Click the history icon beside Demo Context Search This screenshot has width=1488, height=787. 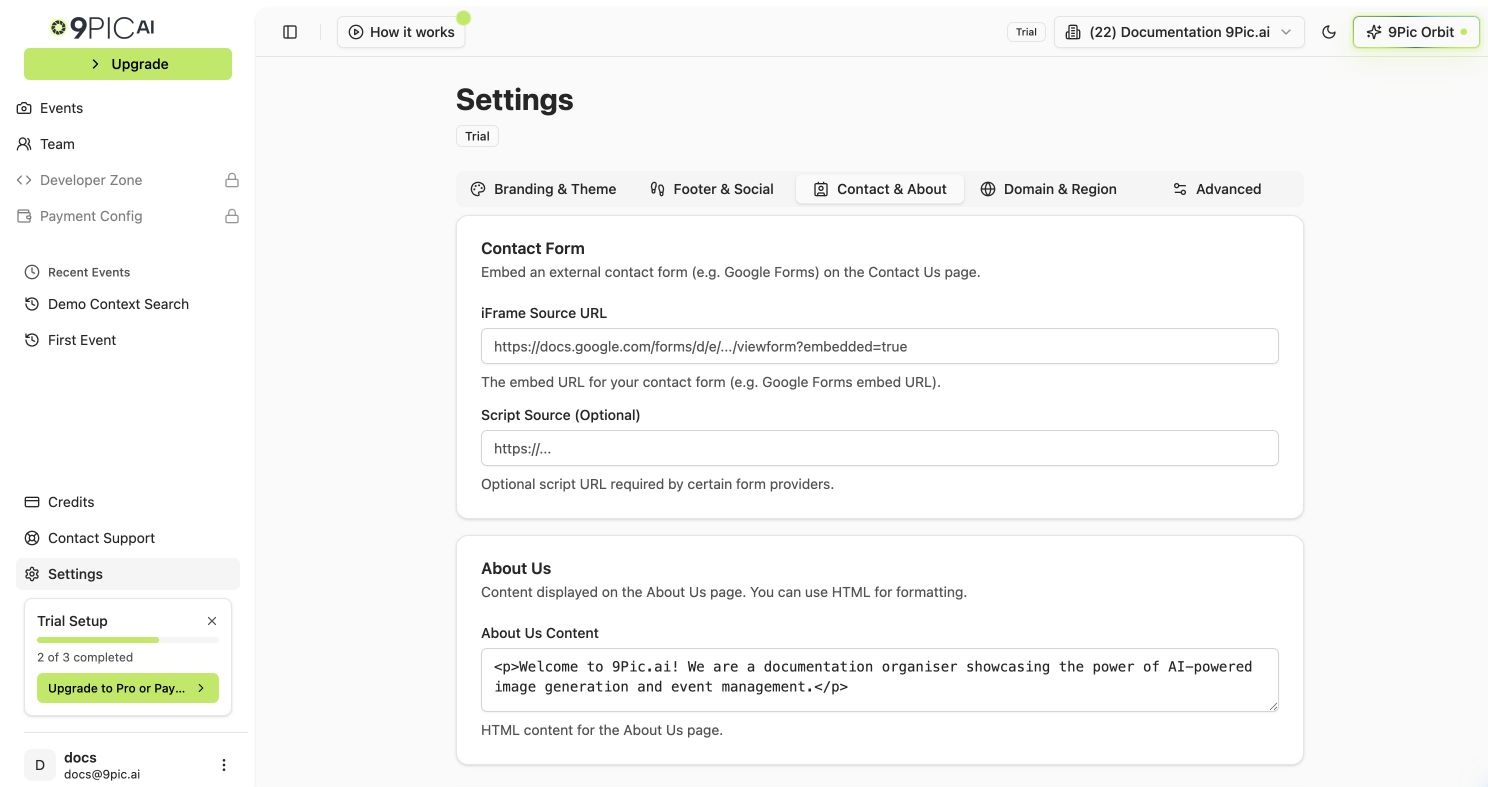(32, 304)
